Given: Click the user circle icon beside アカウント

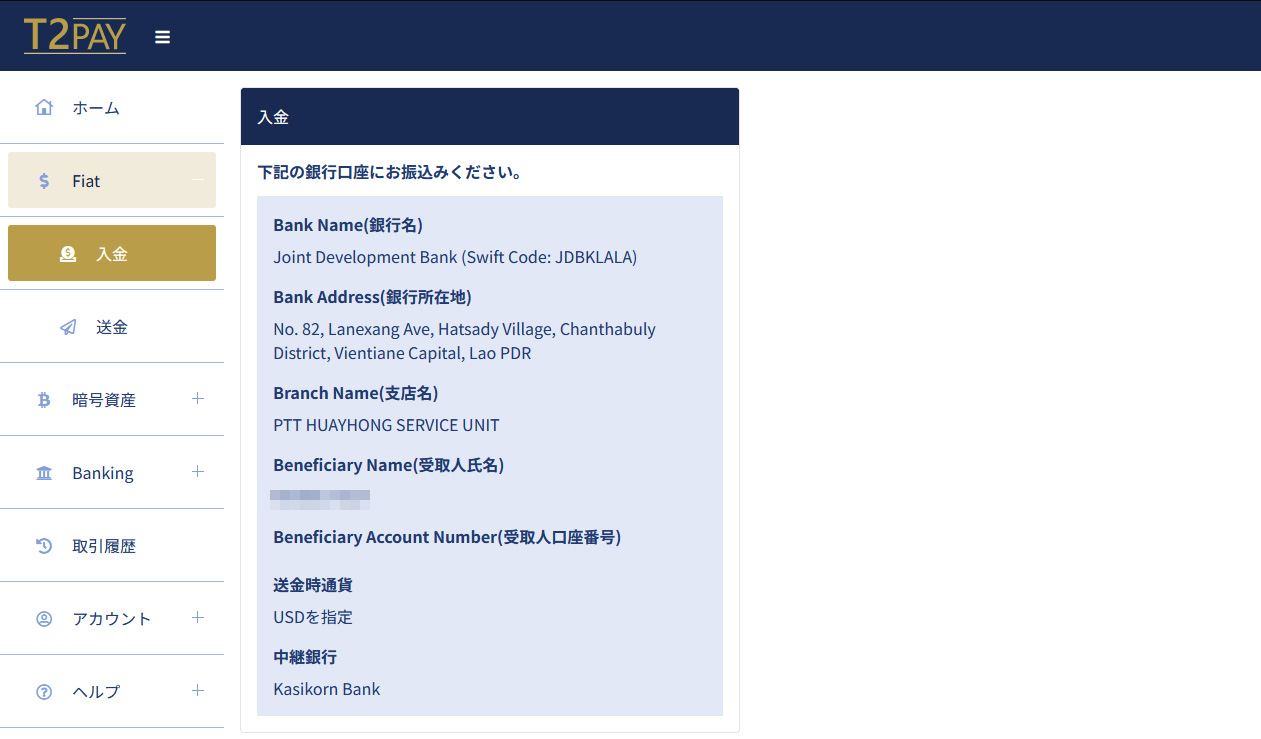Looking at the screenshot, I should pos(44,619).
